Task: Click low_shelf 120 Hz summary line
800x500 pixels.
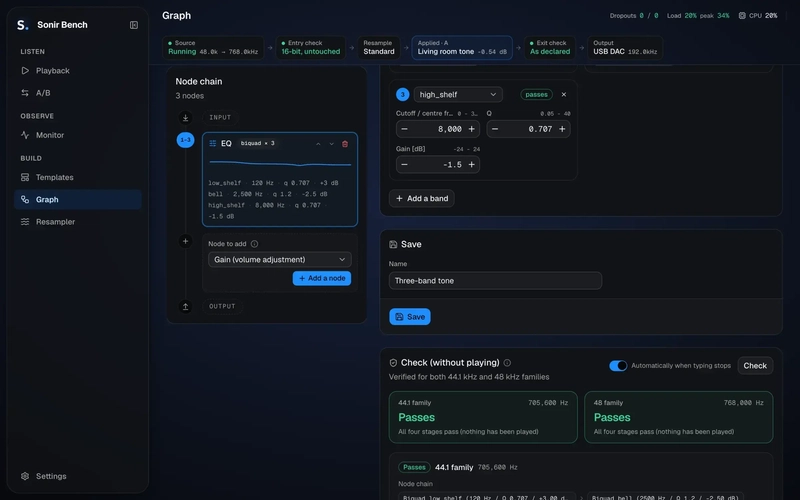Action: (273, 183)
